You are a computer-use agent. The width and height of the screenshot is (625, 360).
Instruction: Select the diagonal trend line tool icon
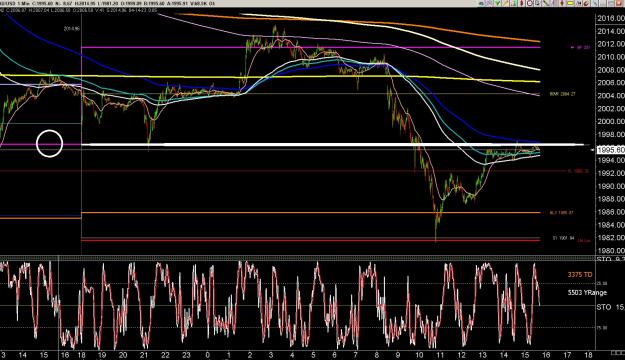(x=546, y=3)
